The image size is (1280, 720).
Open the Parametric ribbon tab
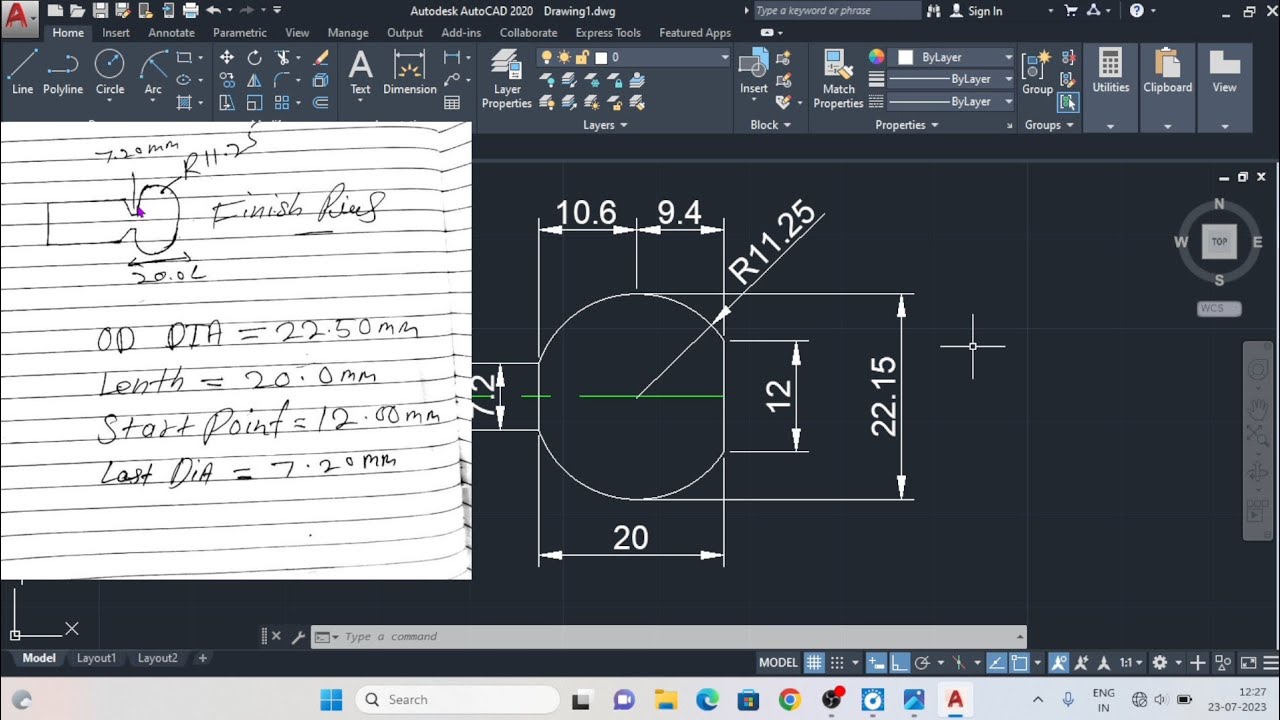240,33
